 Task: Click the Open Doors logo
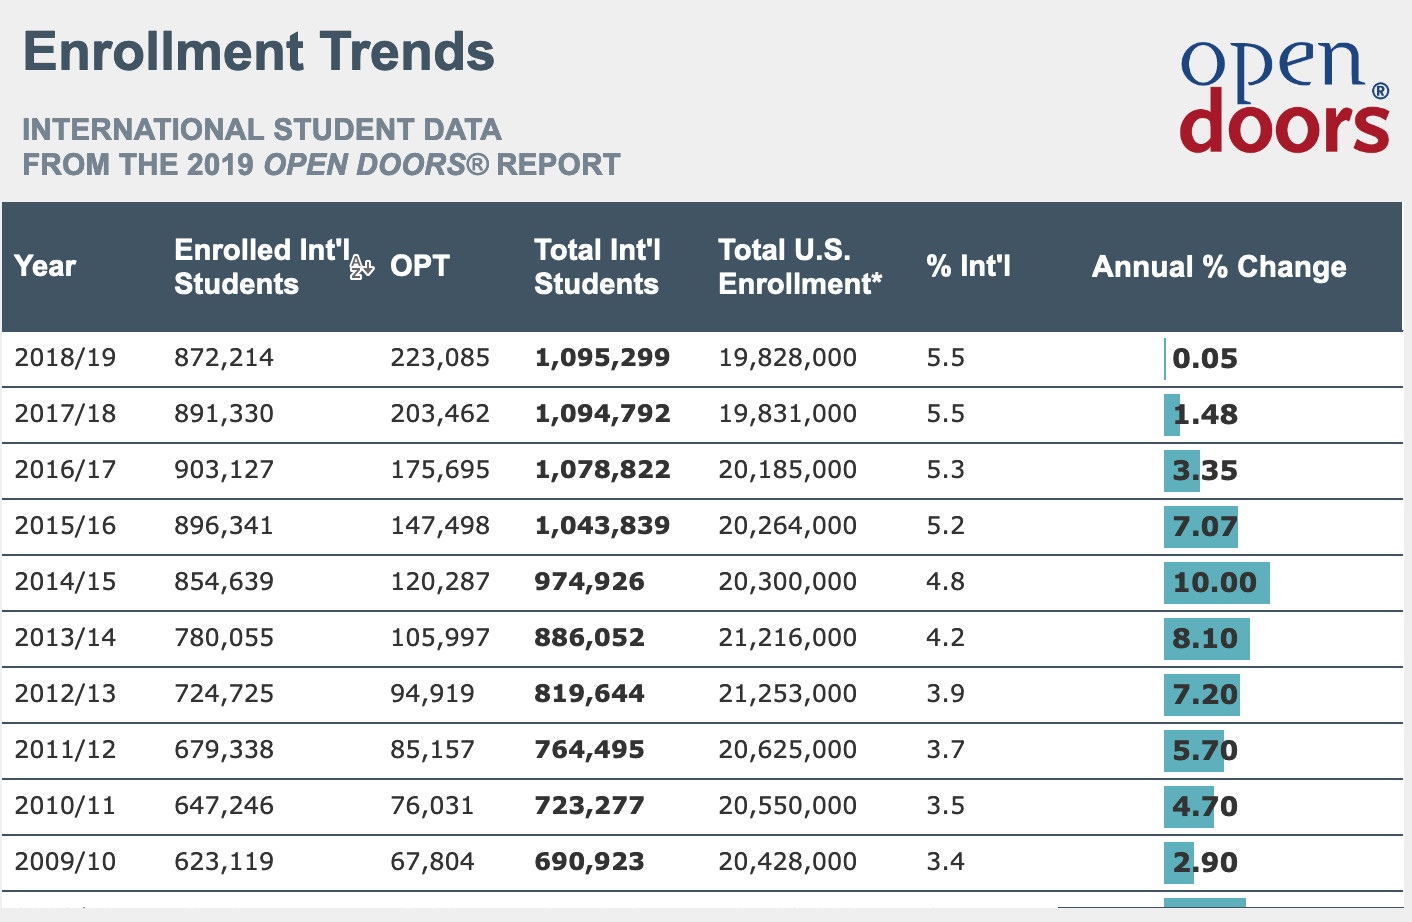point(1284,96)
